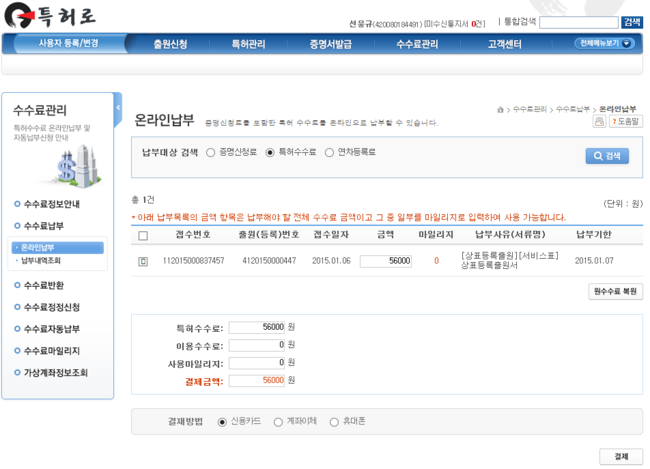Click the 통합검색 input field
The height and width of the screenshot is (469, 650).
point(578,22)
